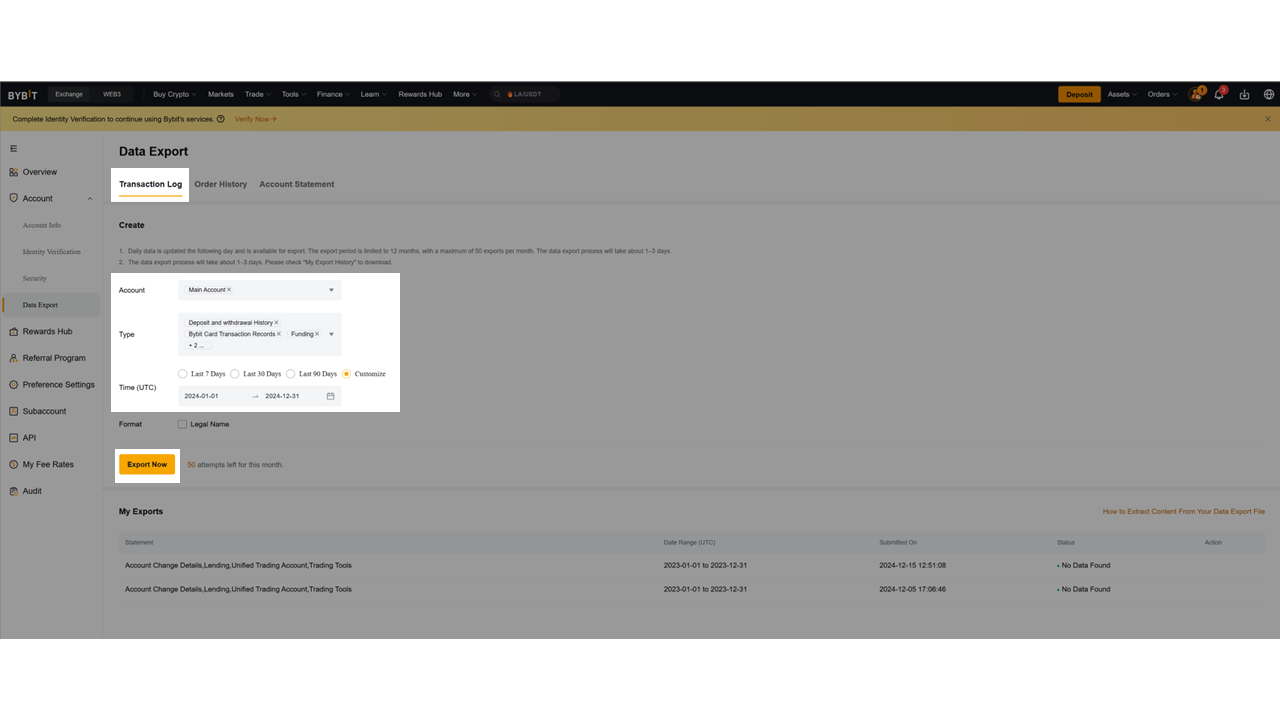Expand the Buy Crypto menu
This screenshot has height=720, width=1280.
(175, 95)
